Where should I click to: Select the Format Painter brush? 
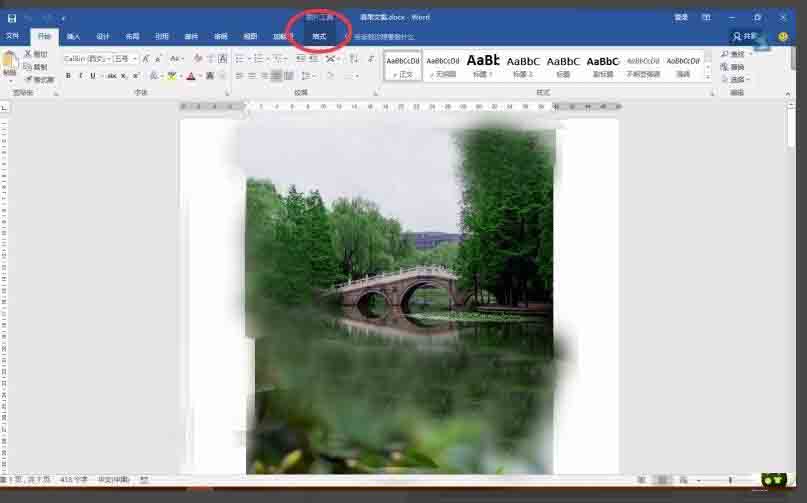tap(28, 79)
